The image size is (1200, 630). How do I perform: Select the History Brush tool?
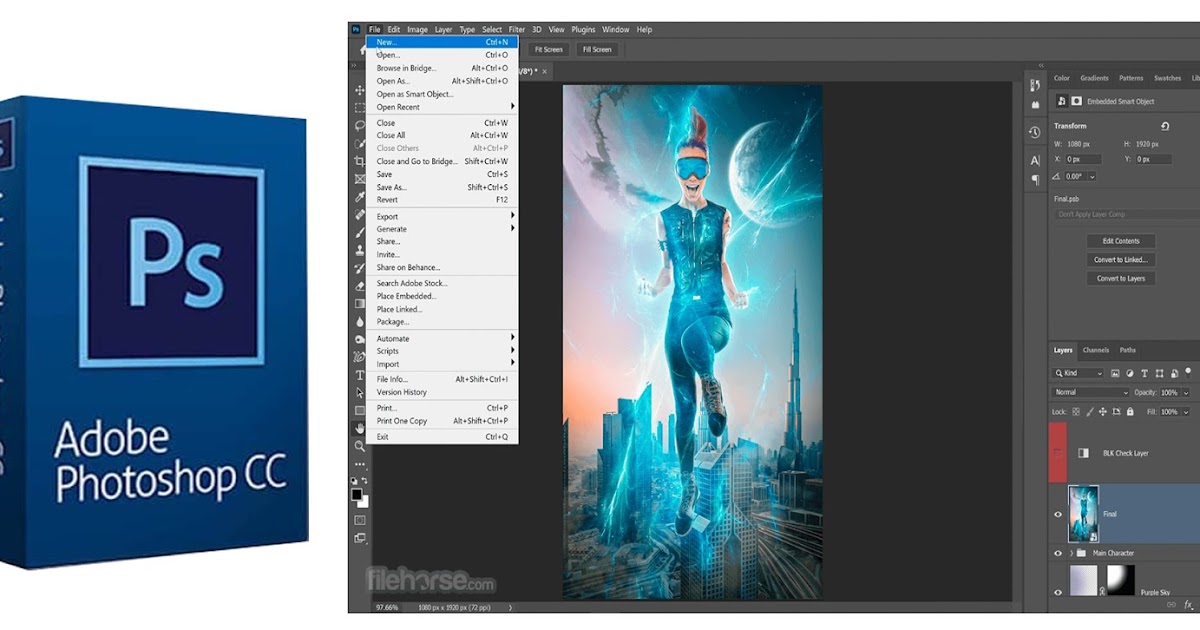point(360,268)
